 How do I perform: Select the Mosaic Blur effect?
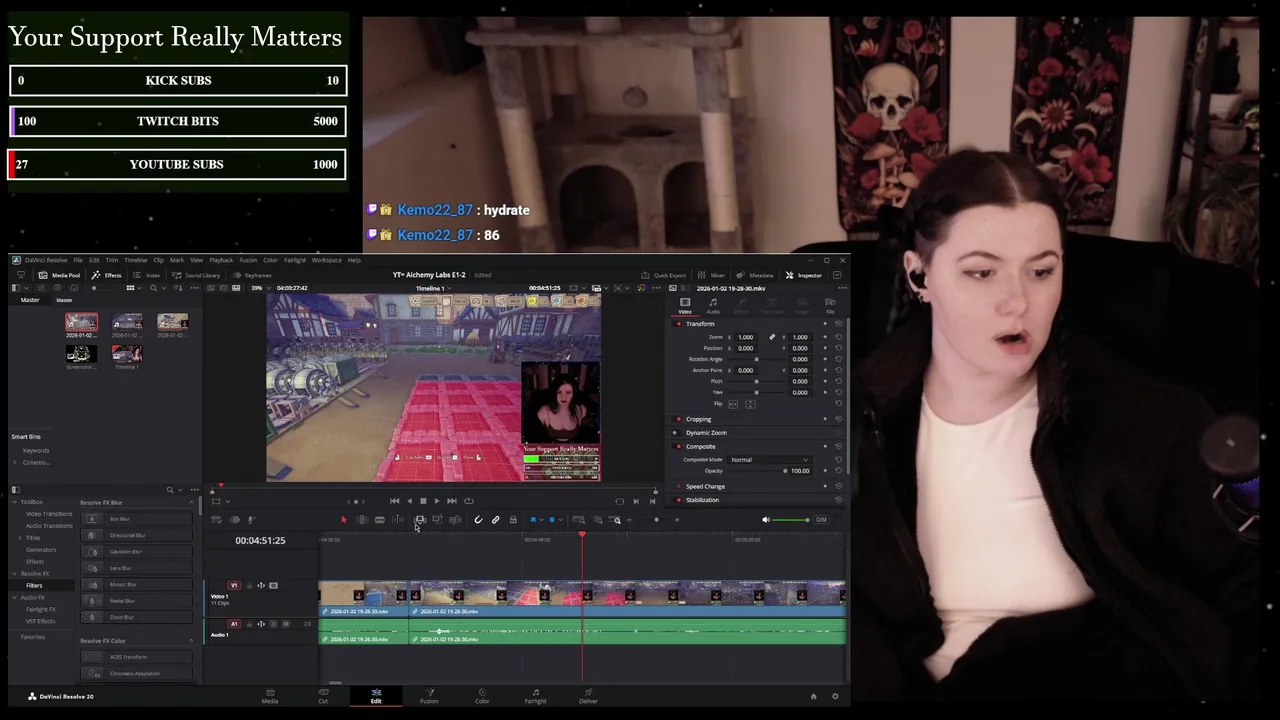pyautogui.click(x=137, y=584)
